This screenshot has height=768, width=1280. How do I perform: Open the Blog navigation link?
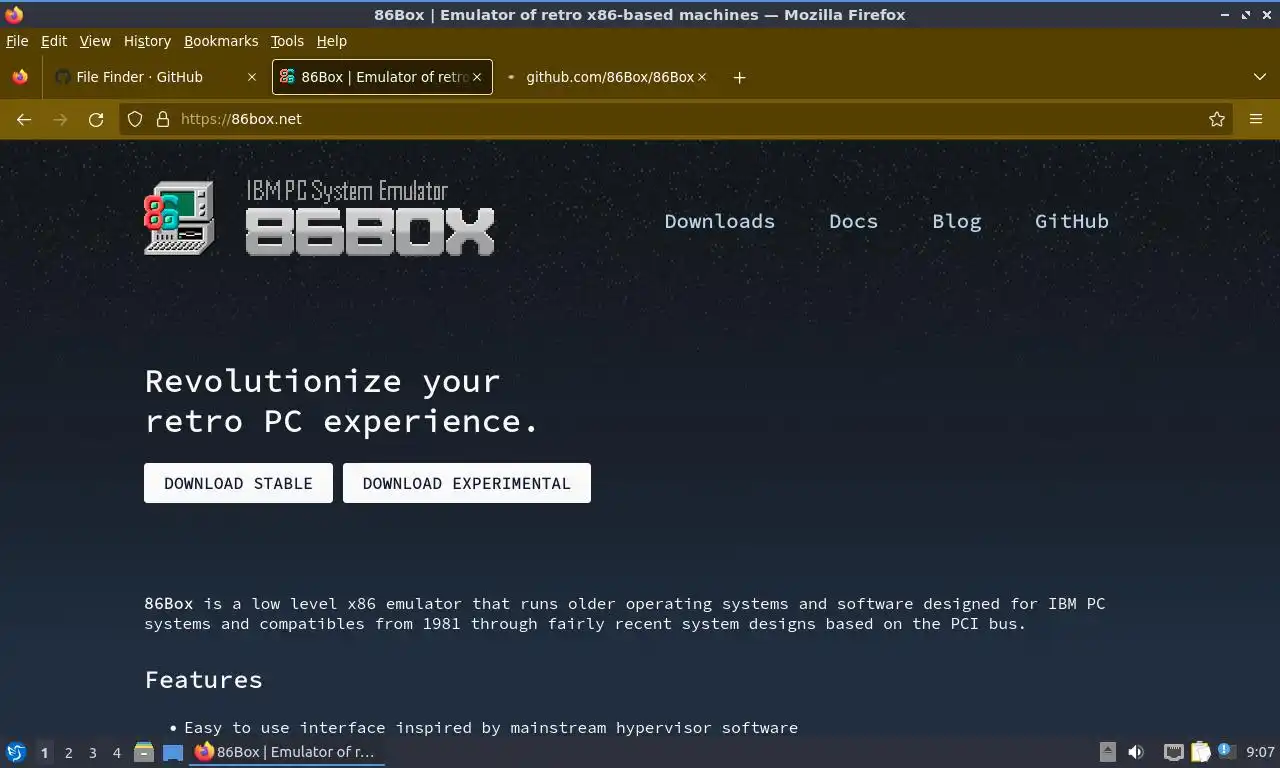point(957,221)
